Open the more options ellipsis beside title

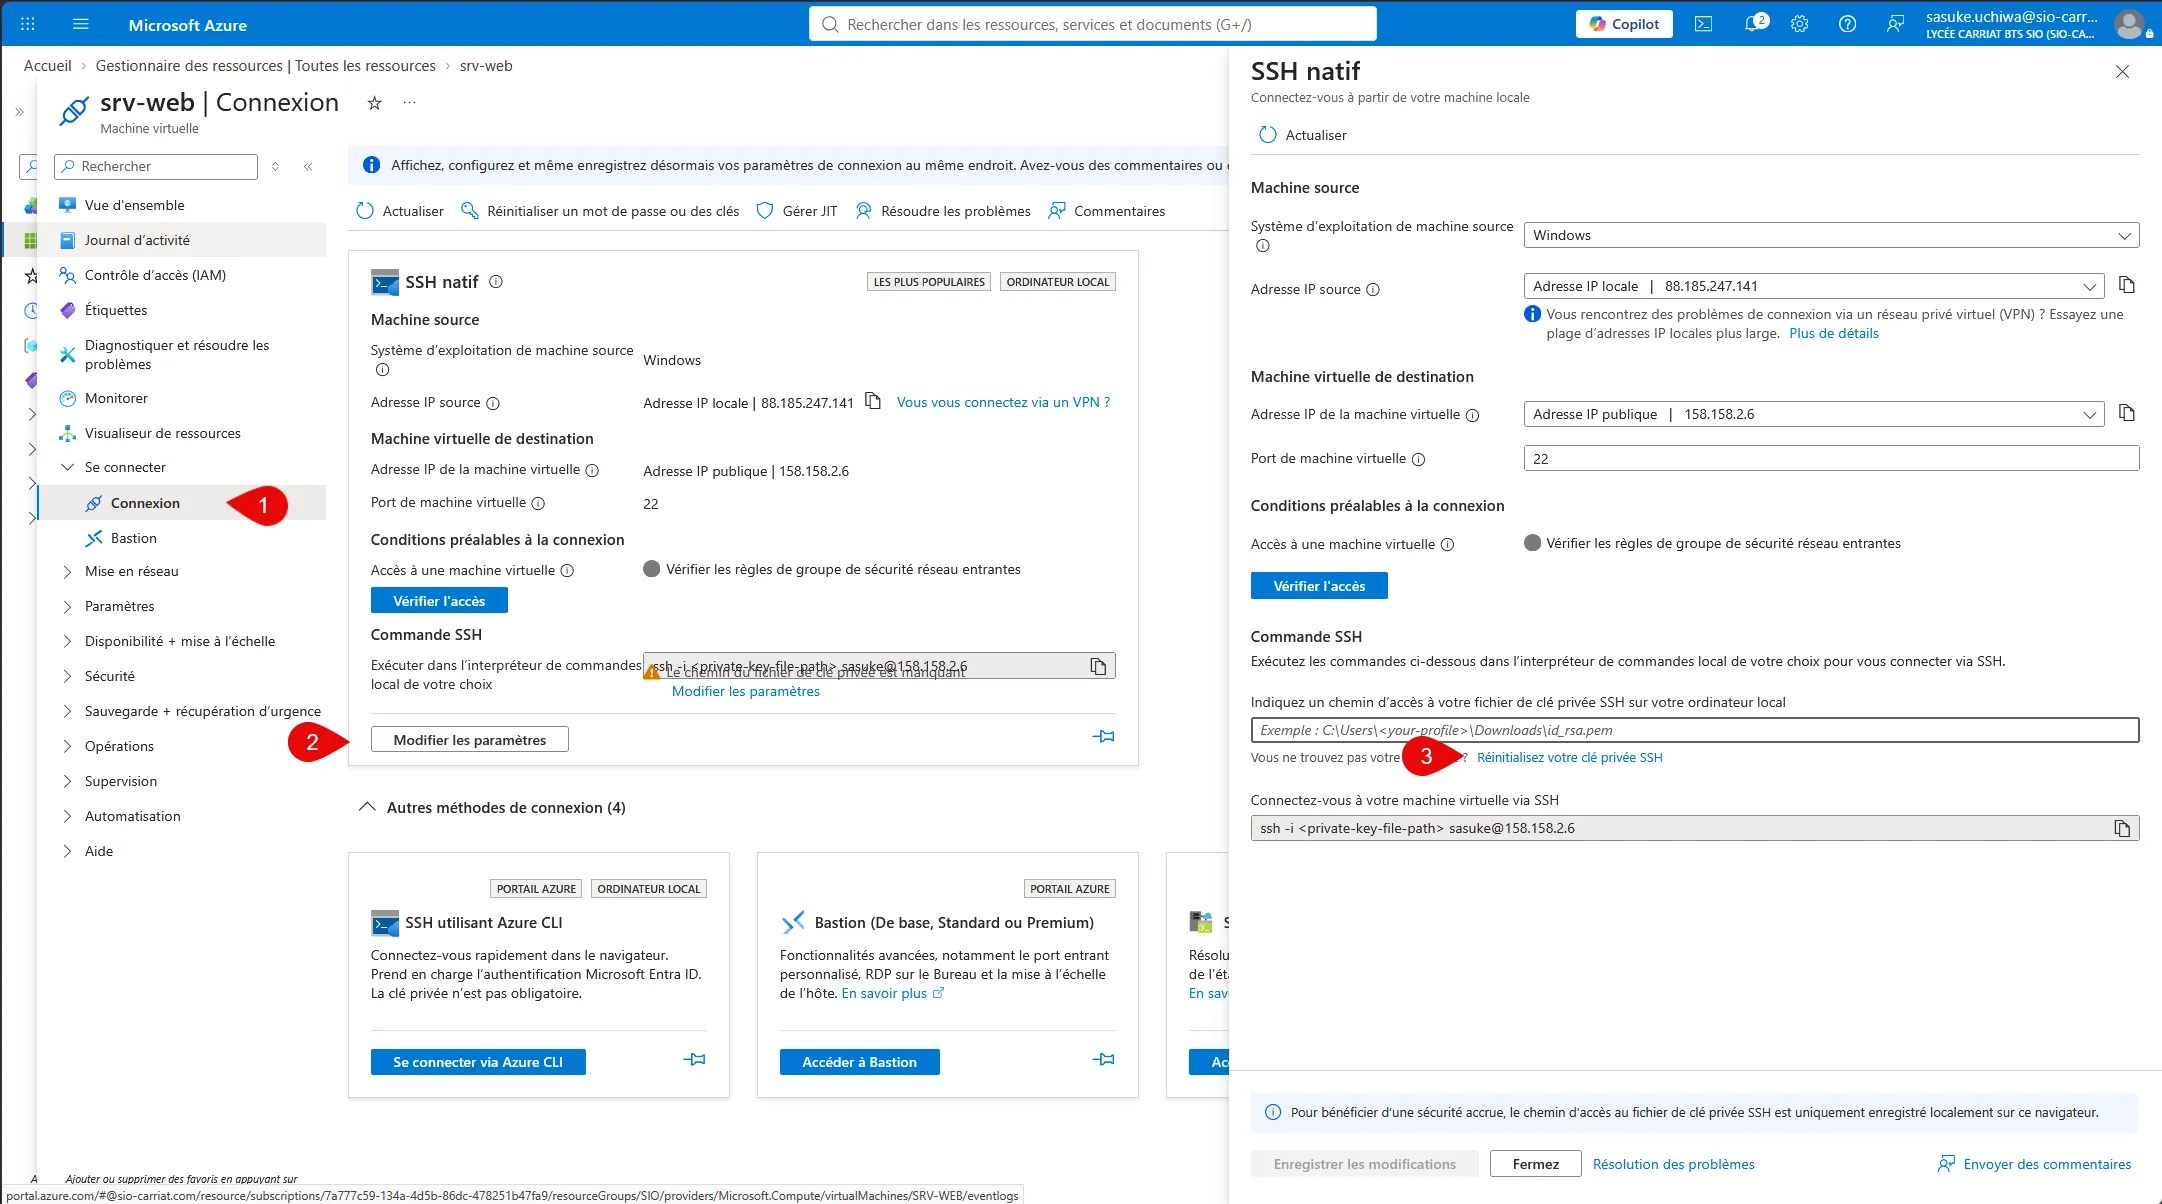(409, 103)
